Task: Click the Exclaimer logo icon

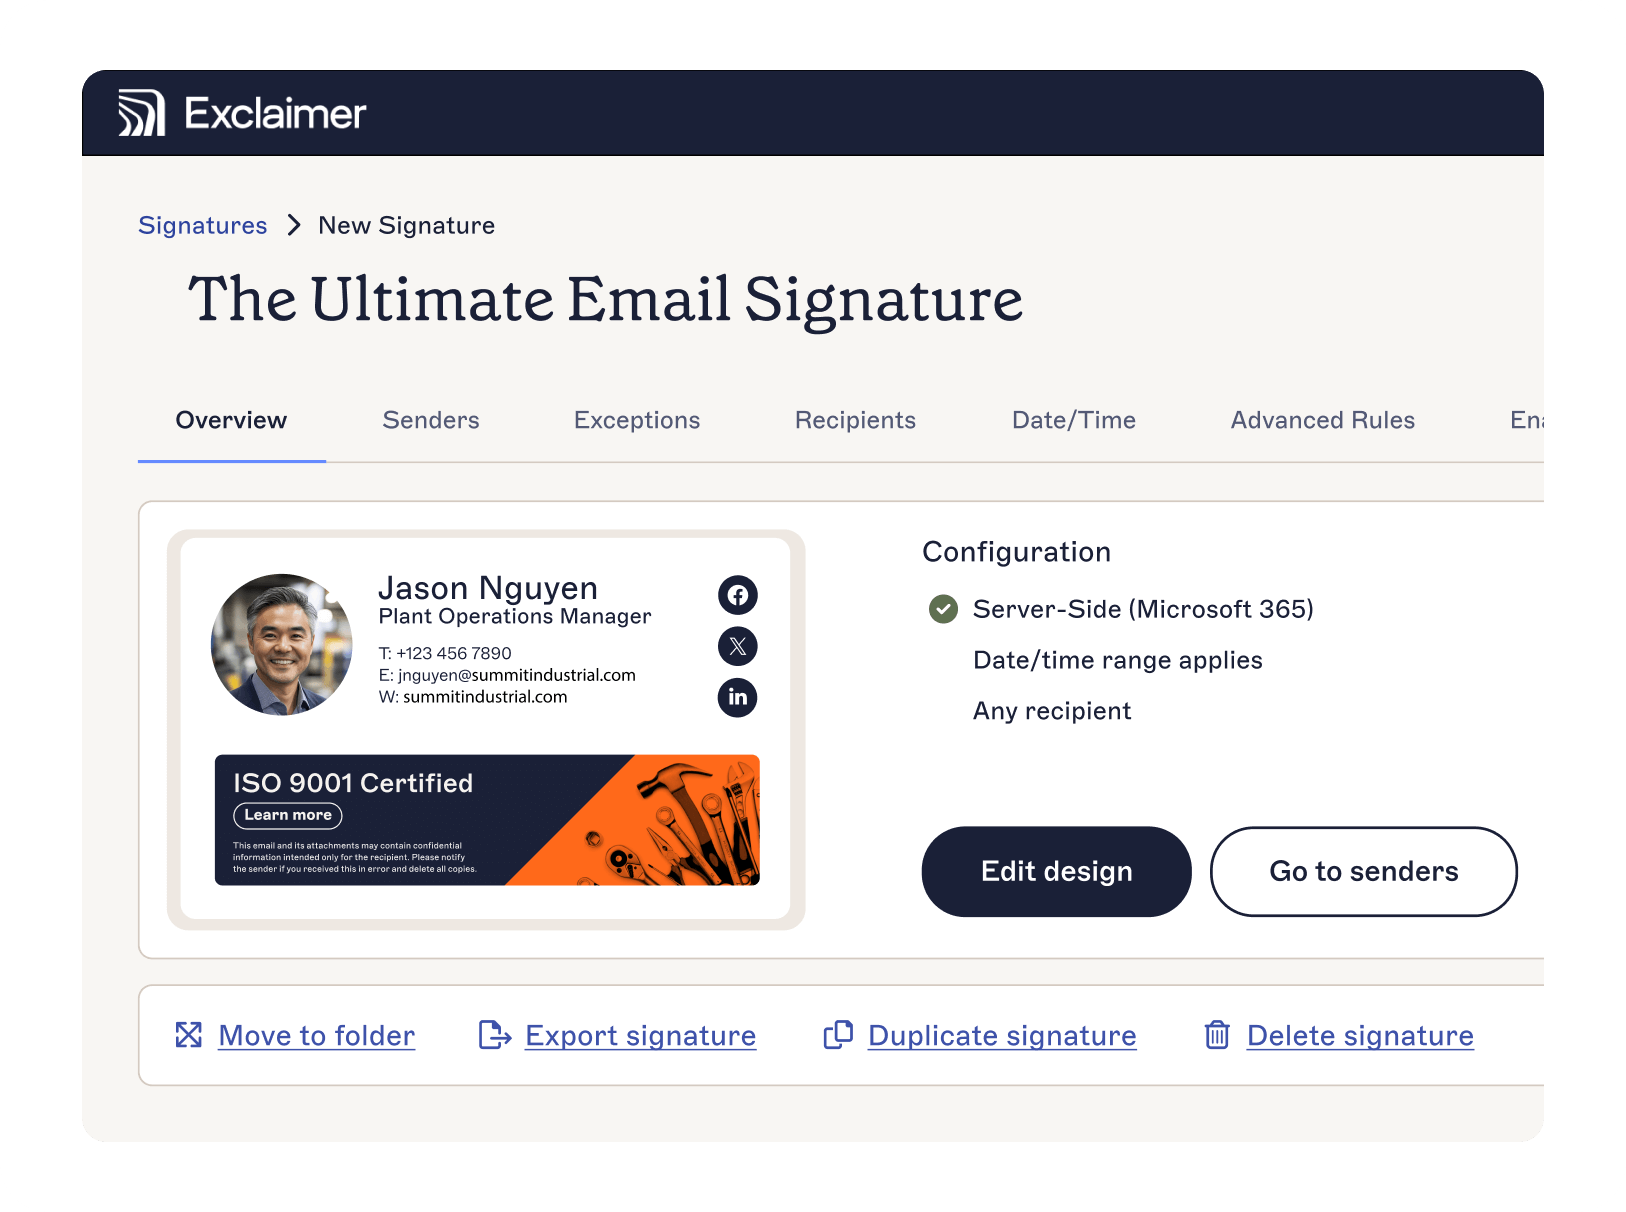Action: (141, 113)
